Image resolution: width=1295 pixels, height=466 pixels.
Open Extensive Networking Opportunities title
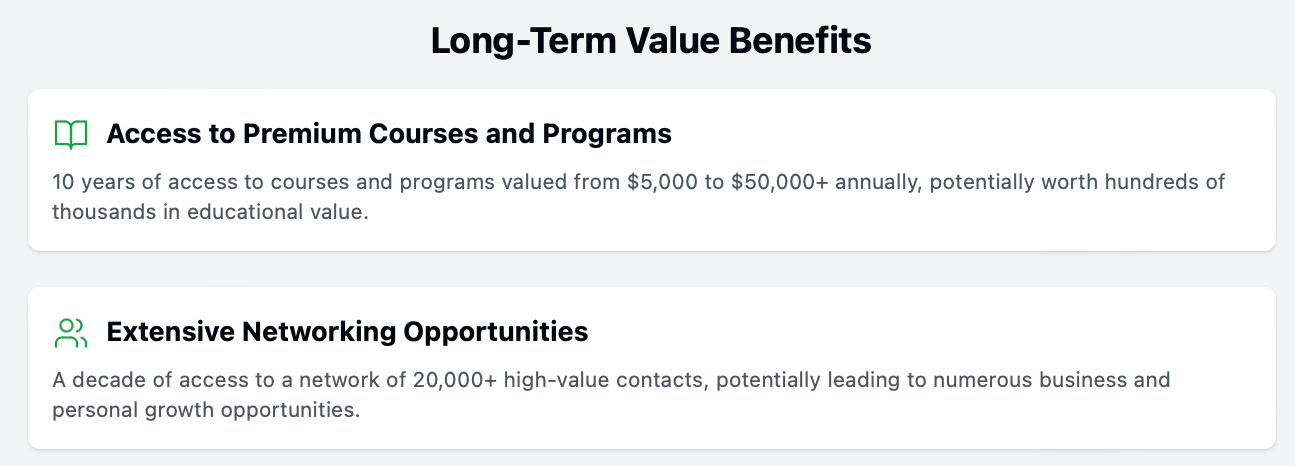coord(347,331)
